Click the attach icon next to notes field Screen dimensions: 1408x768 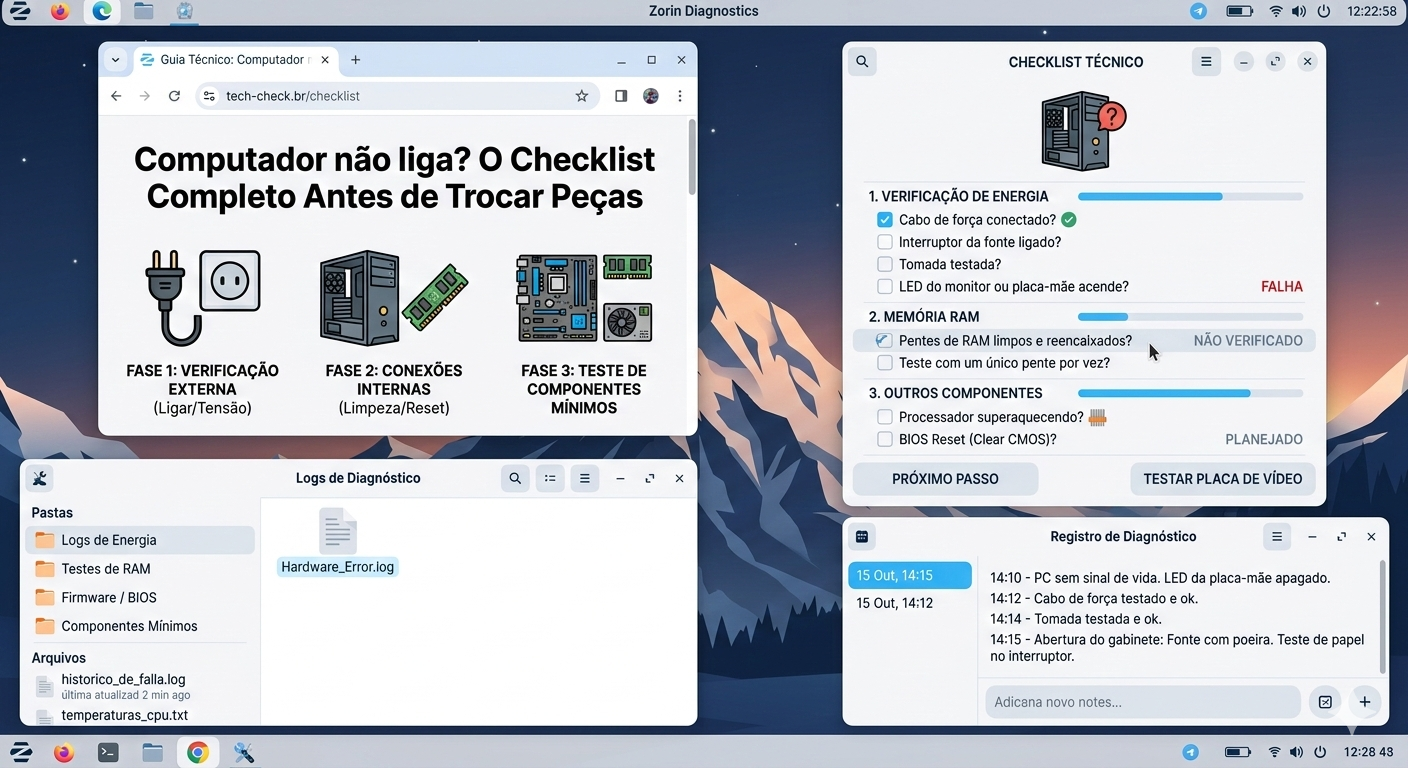1325,701
